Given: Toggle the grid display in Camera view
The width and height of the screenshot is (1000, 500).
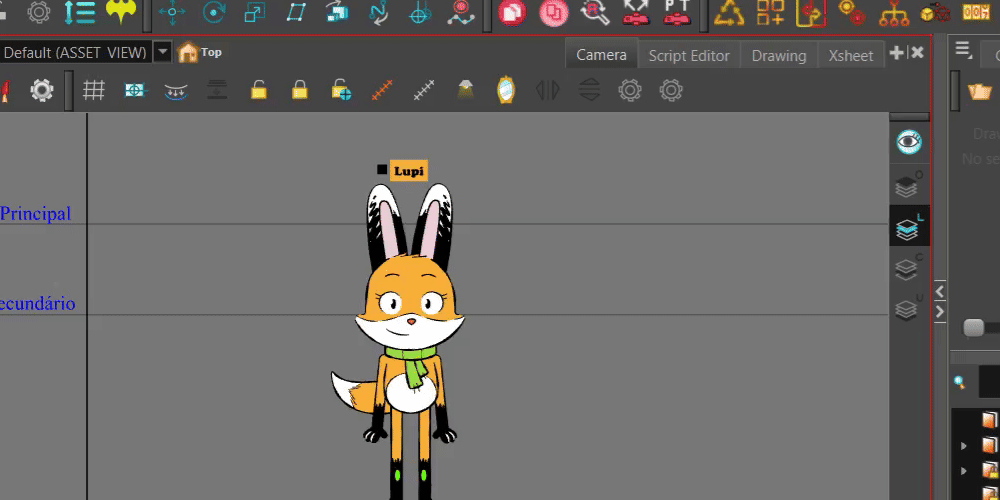Looking at the screenshot, I should tap(94, 91).
